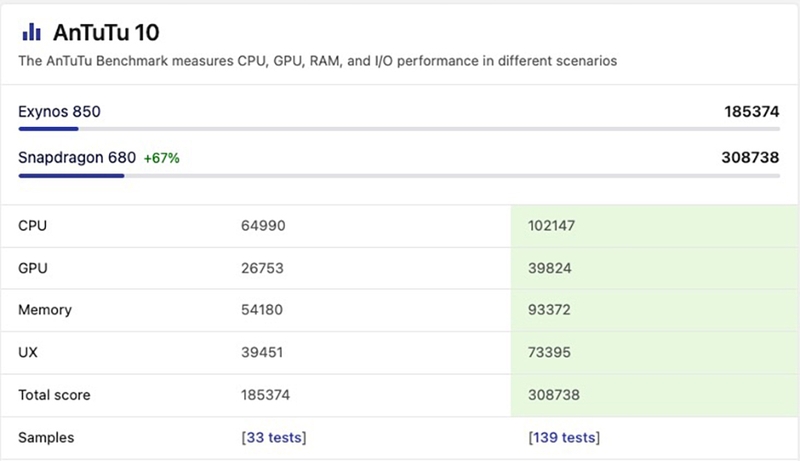
Task: Click CPU value 64990
Action: [263, 226]
